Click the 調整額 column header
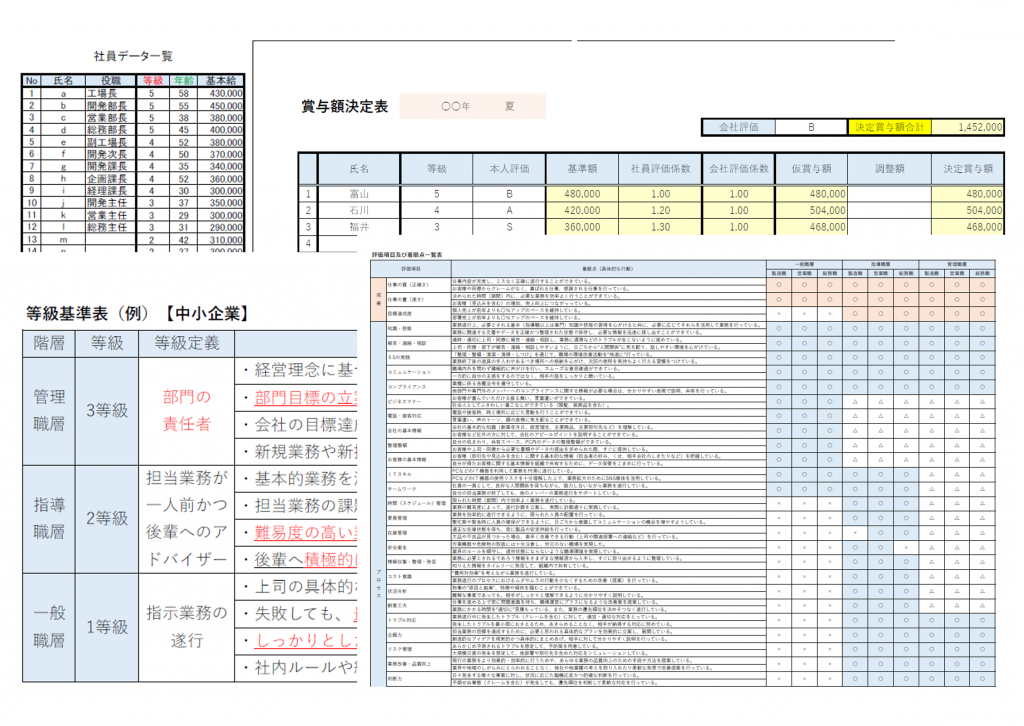The width and height of the screenshot is (1024, 726). pos(889,169)
